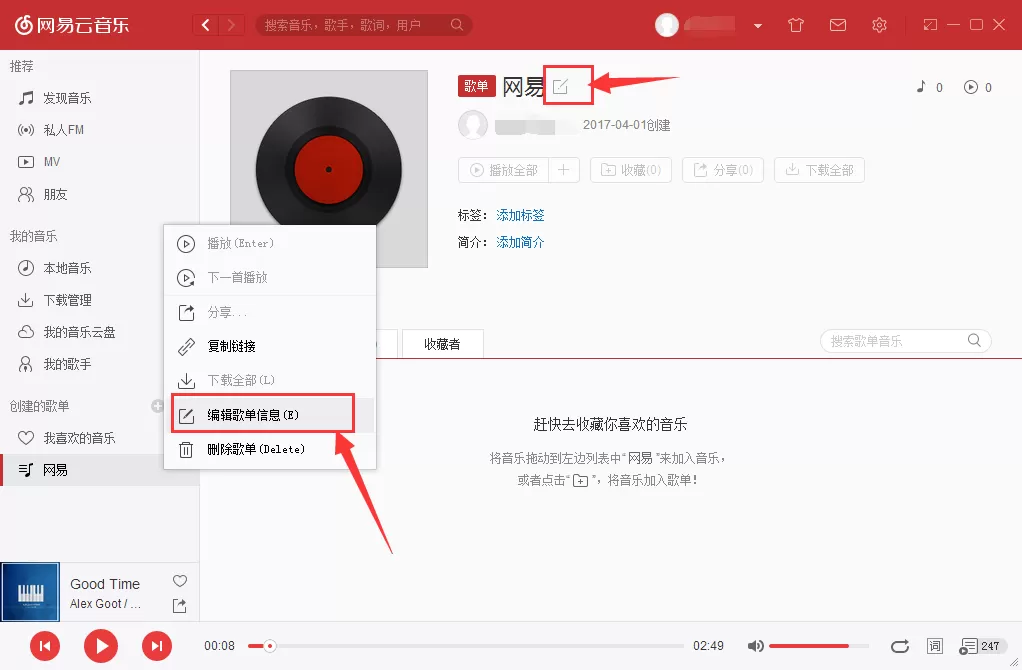This screenshot has height=670, width=1022.
Task: Click magnifier icon in playlist search field
Action: [974, 340]
